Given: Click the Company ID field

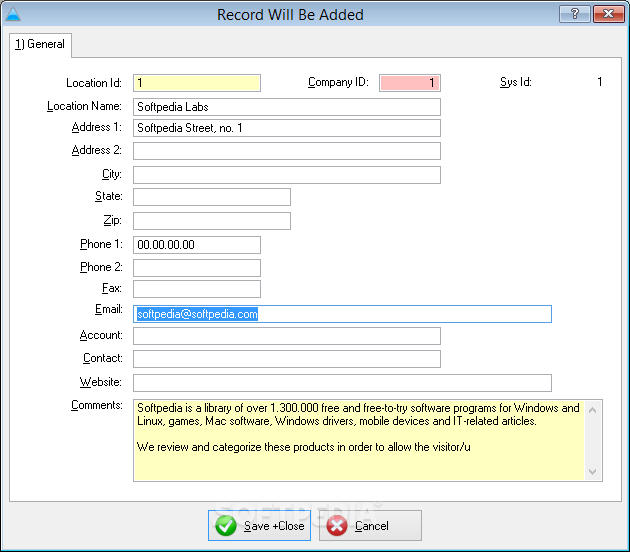Looking at the screenshot, I should point(410,83).
